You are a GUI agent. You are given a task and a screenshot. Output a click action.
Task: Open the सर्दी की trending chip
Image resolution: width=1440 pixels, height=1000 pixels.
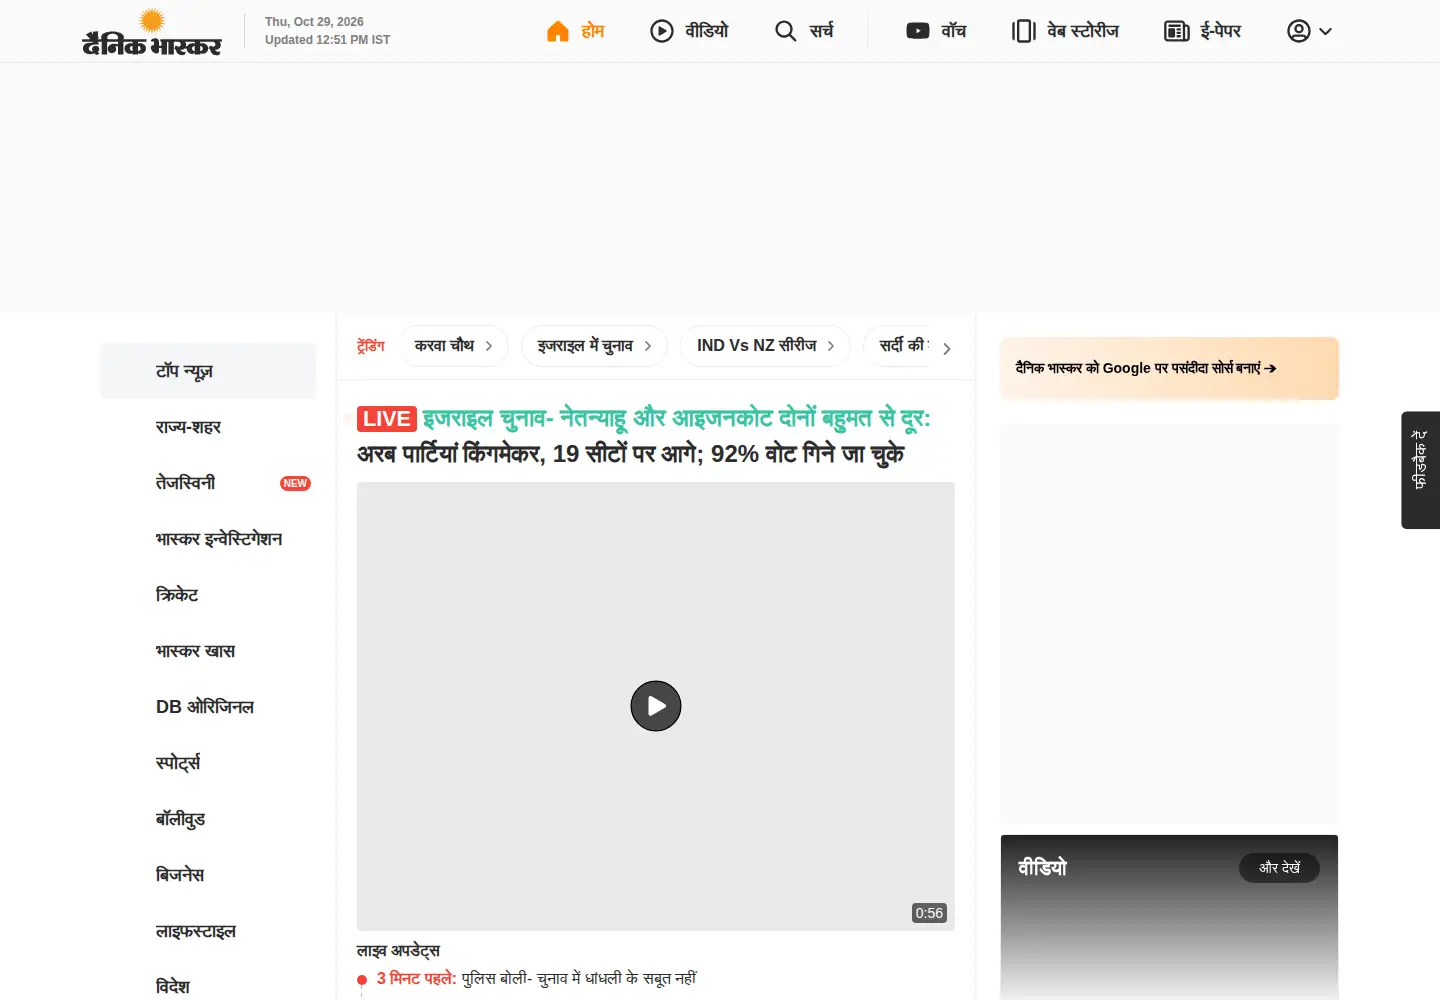point(898,346)
